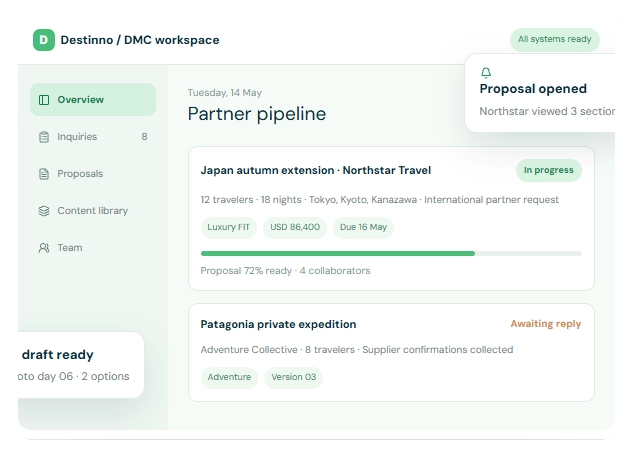Click the Overview panel icon in sidebar
Viewport: 634px width, 450px height.
44,100
